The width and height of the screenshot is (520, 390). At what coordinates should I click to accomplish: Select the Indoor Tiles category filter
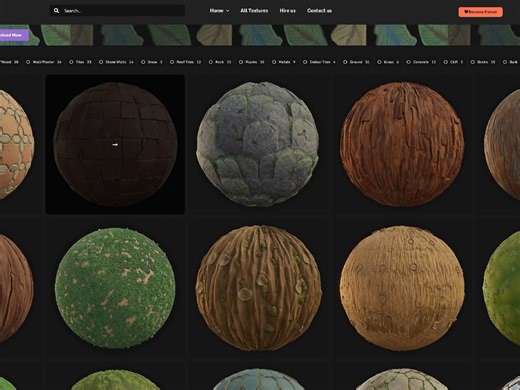coord(319,62)
